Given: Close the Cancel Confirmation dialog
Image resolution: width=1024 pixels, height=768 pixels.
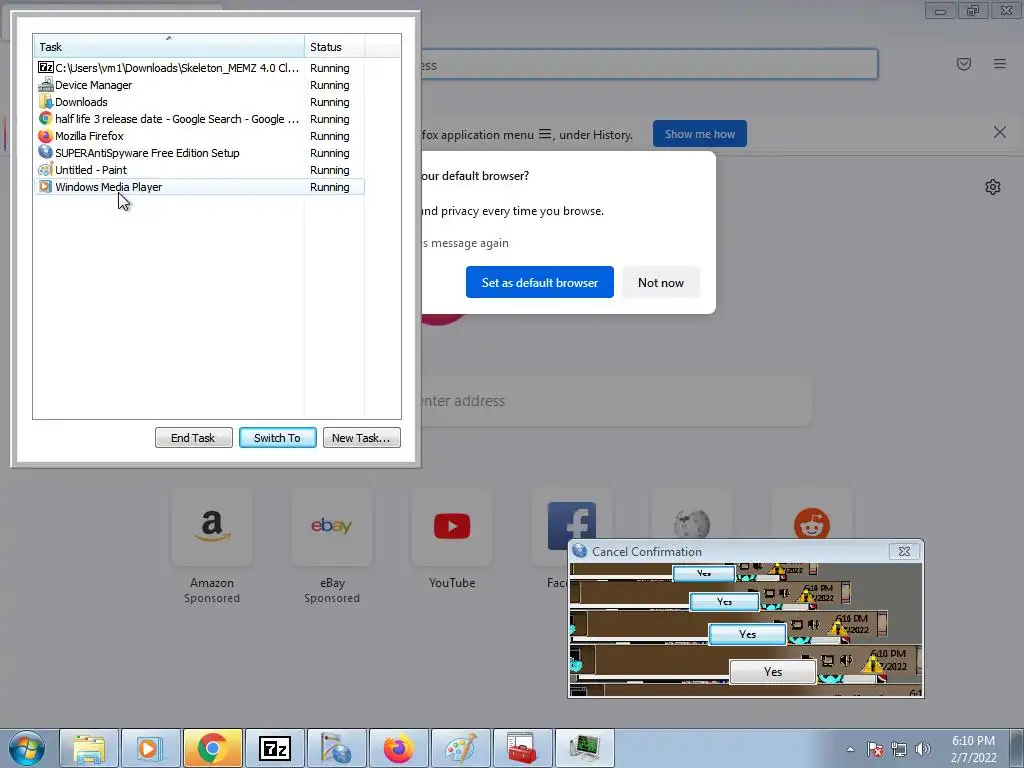Looking at the screenshot, I should tap(904, 551).
